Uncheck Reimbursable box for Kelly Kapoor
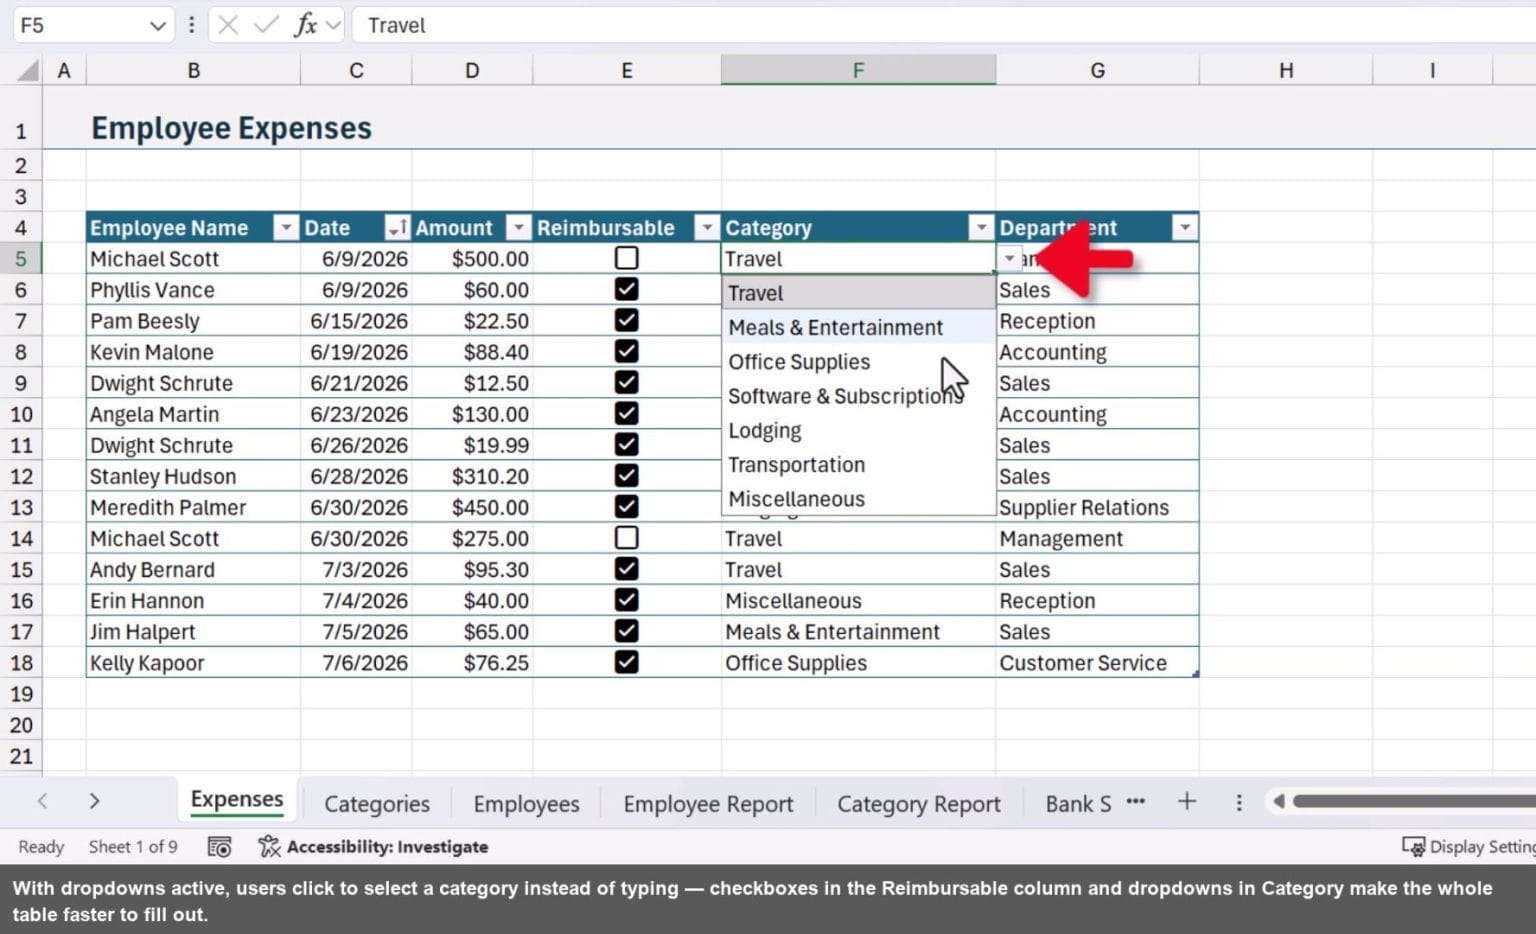The height and width of the screenshot is (934, 1536). point(627,662)
